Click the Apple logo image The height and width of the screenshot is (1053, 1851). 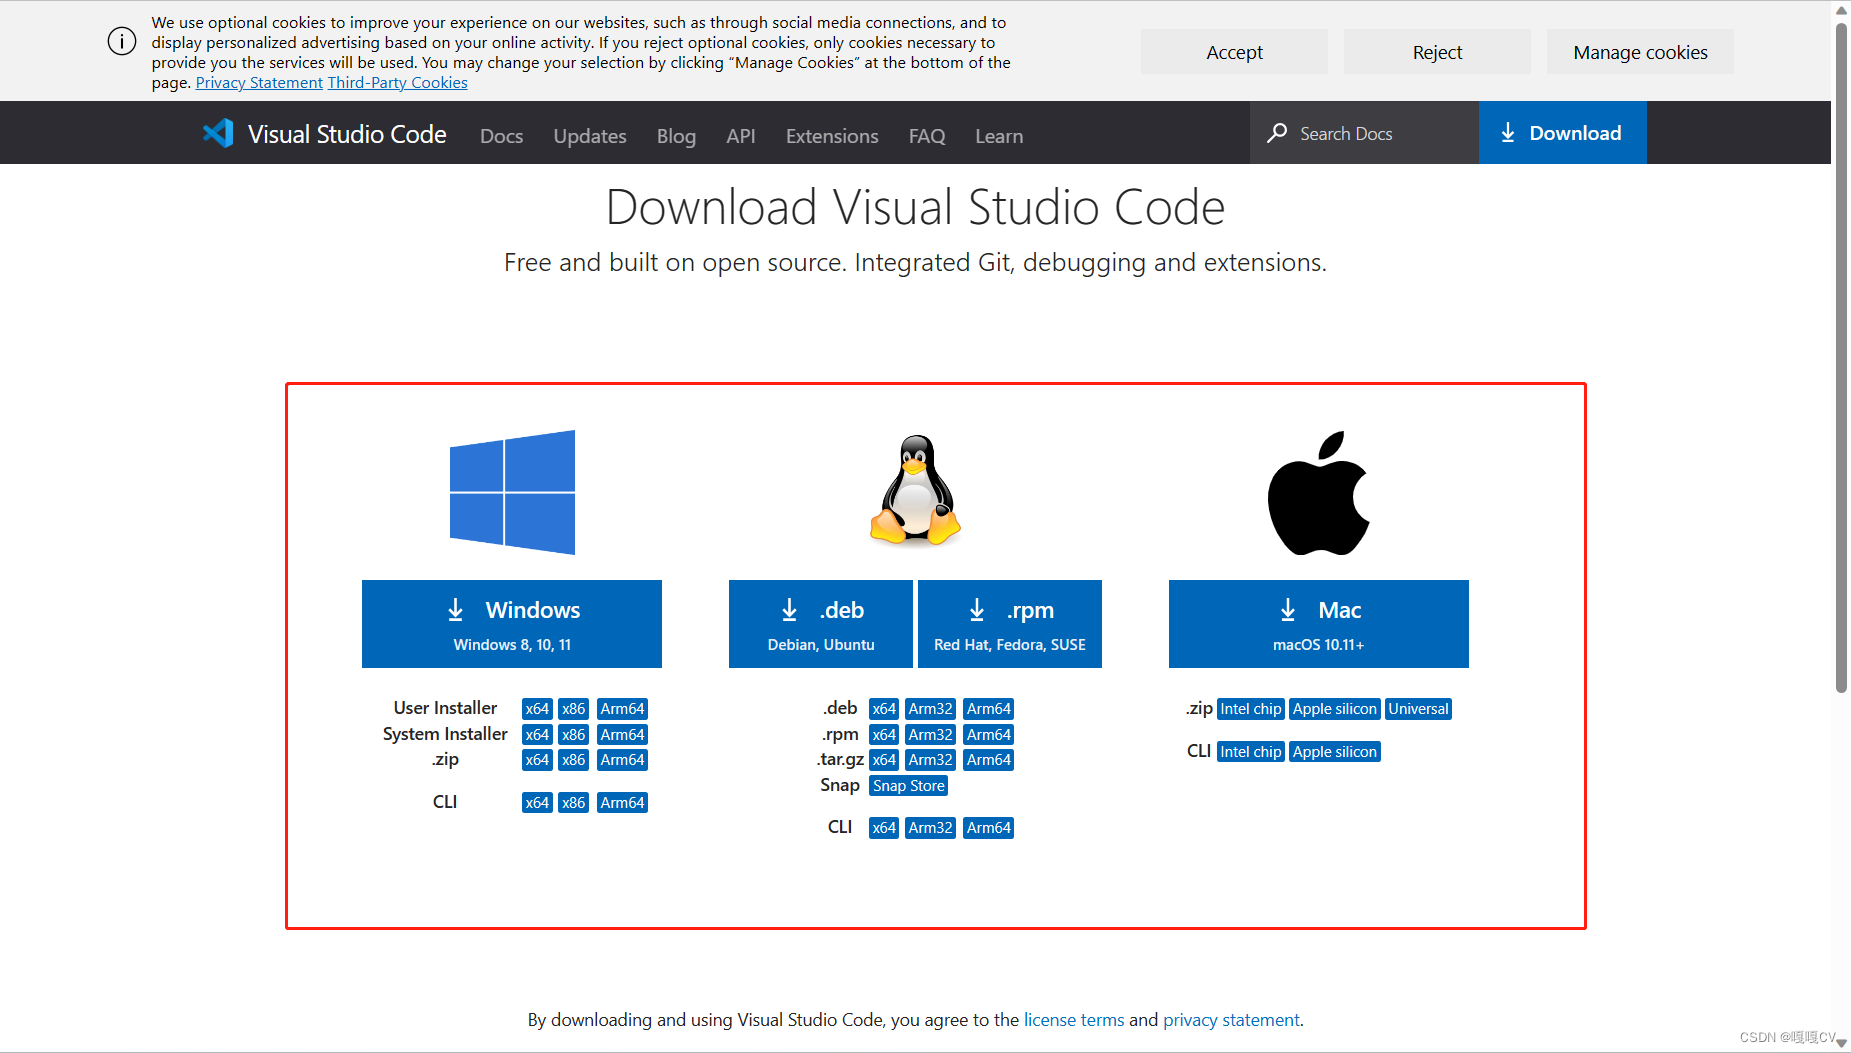click(x=1318, y=493)
